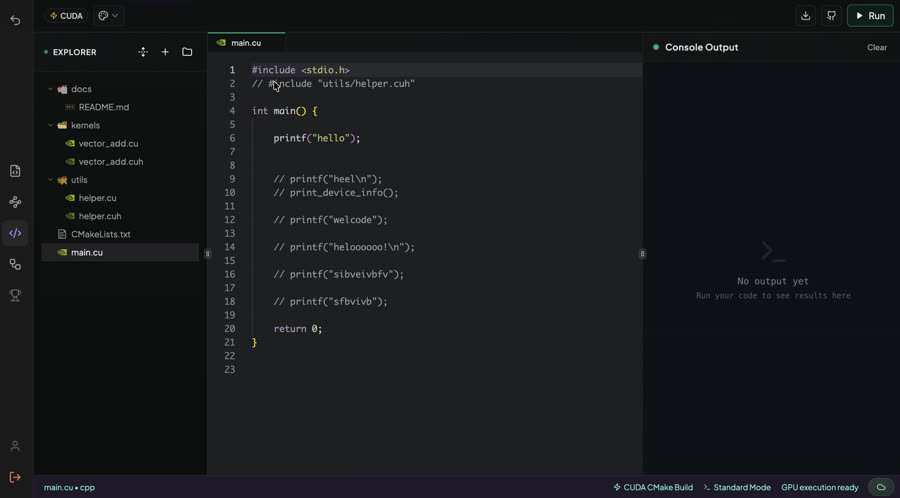The width and height of the screenshot is (900, 498).
Task: Open the workflow nodes icon in the left sidebar
Action: pyautogui.click(x=15, y=202)
